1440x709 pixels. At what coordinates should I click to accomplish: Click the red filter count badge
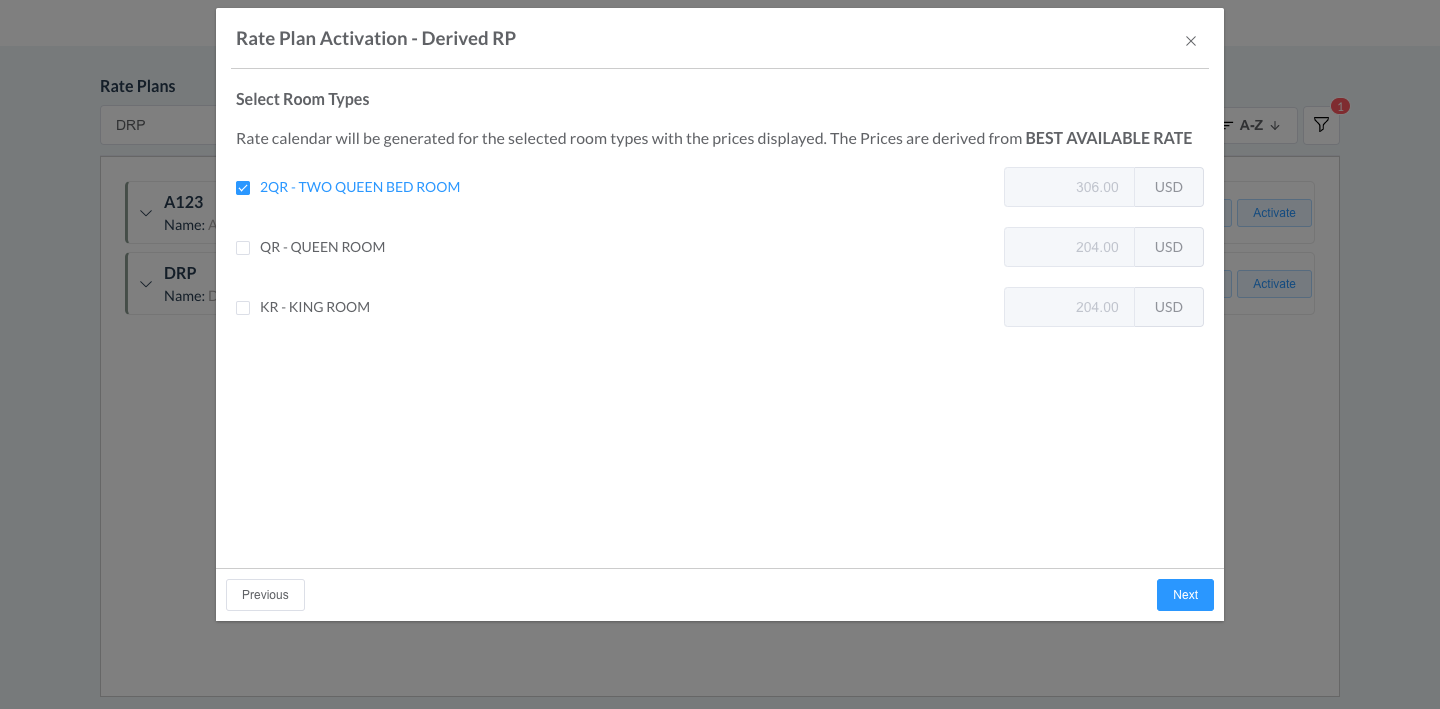pos(1340,106)
